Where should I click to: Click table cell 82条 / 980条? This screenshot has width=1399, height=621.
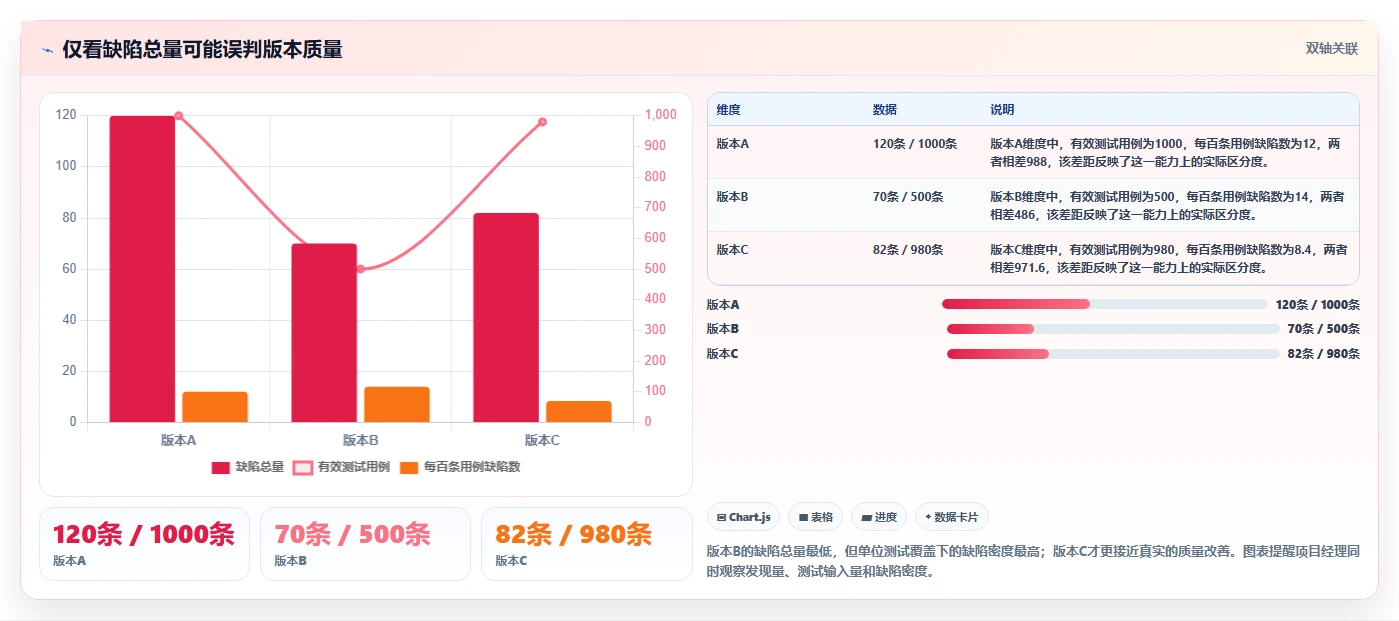pyautogui.click(x=908, y=250)
